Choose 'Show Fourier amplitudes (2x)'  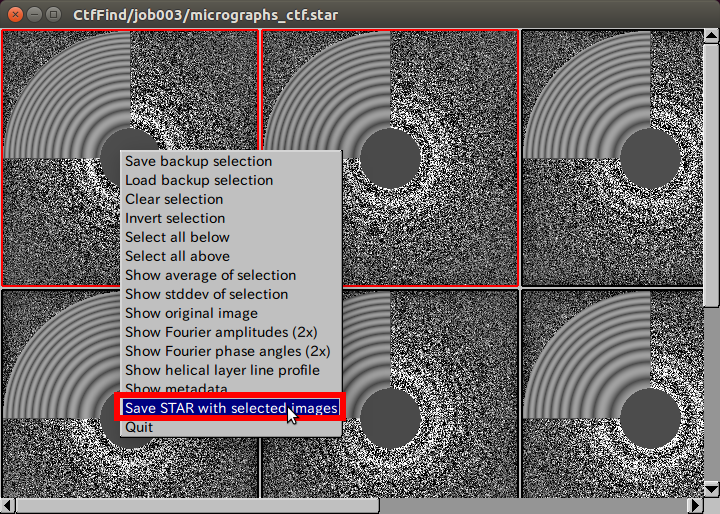tap(221, 332)
